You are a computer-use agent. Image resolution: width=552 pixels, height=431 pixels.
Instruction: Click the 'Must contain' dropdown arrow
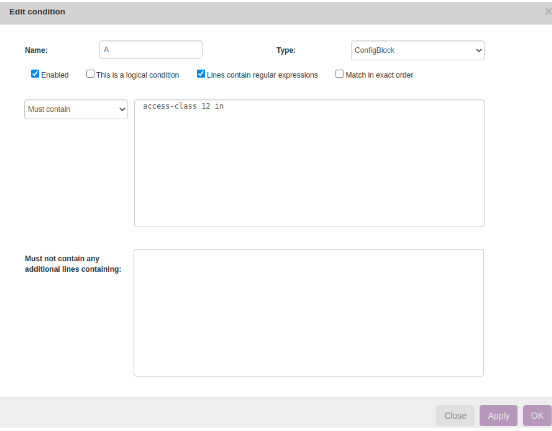(x=122, y=110)
